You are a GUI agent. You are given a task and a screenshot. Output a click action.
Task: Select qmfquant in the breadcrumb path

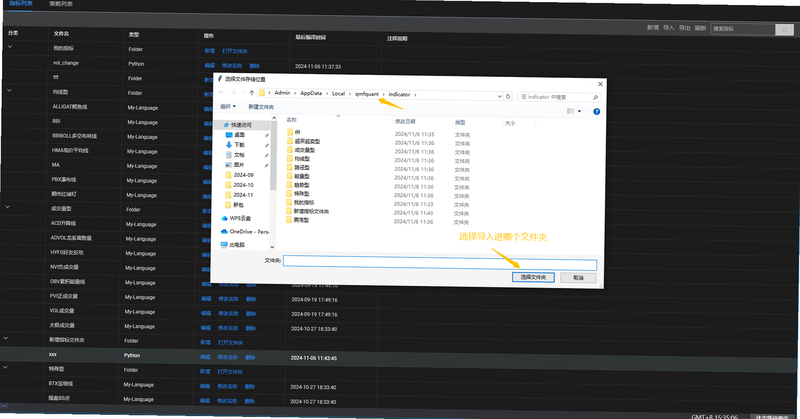(x=367, y=94)
